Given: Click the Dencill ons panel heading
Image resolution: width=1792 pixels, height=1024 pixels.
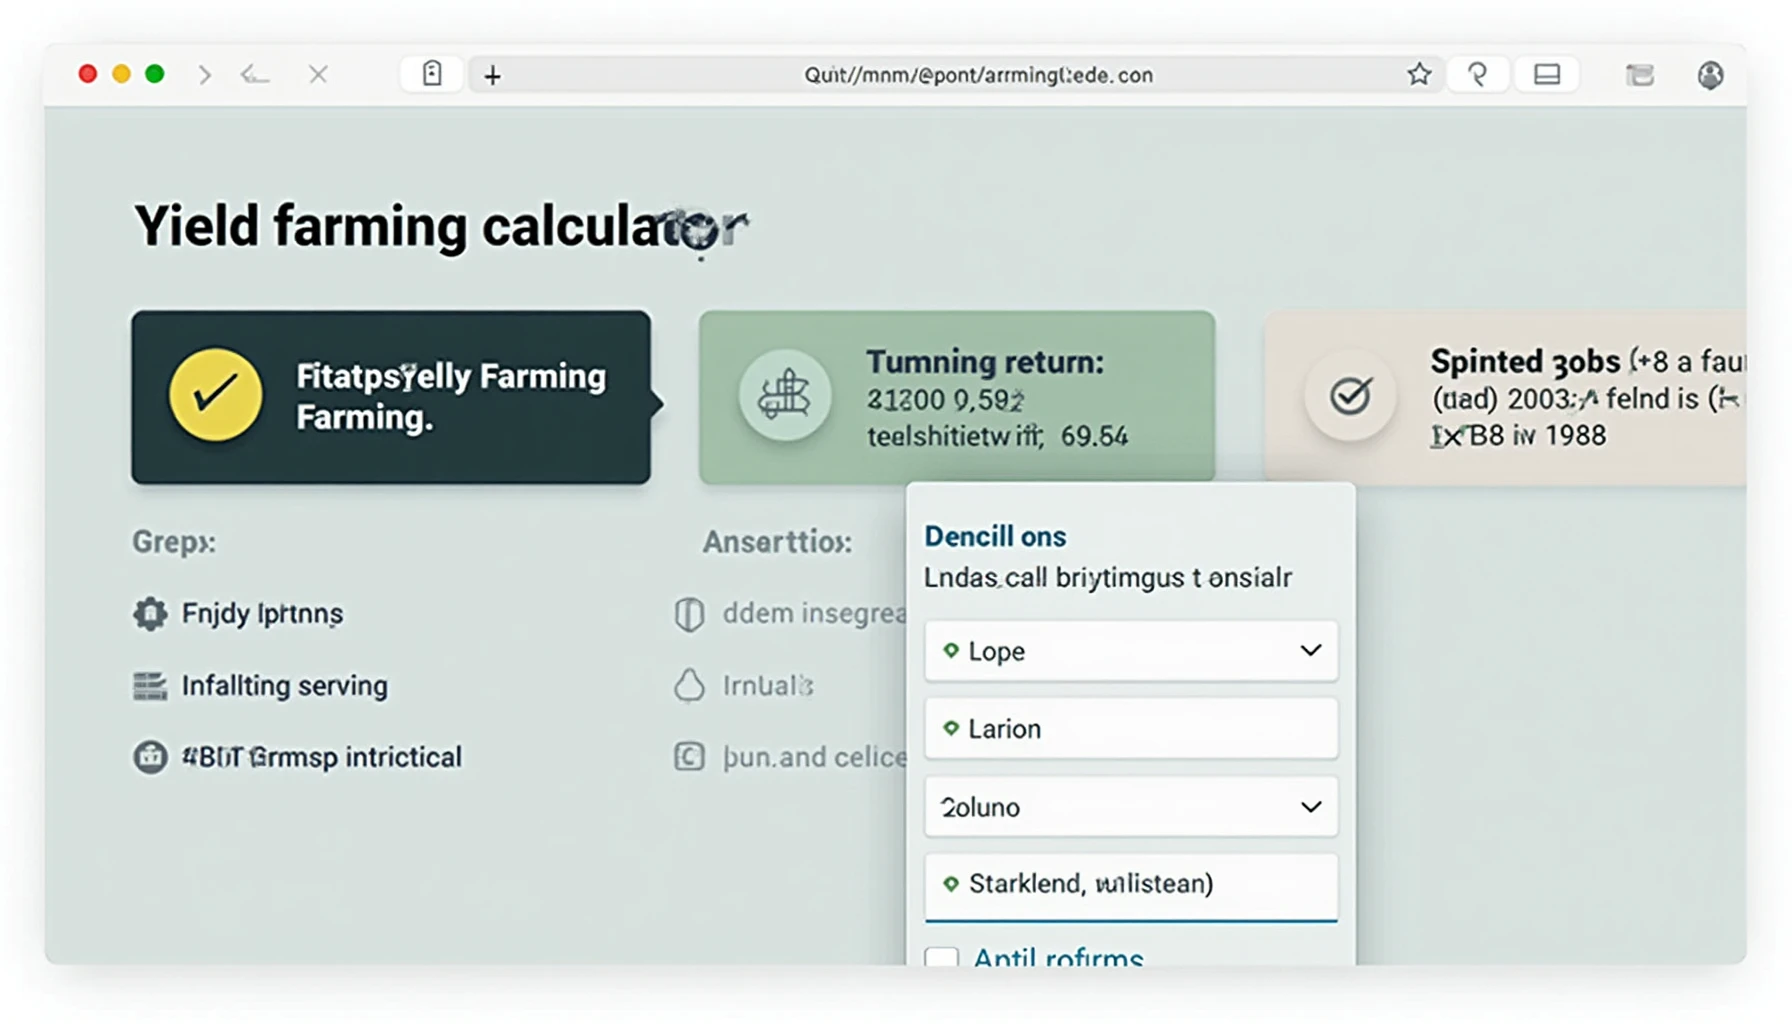Looking at the screenshot, I should (x=995, y=536).
